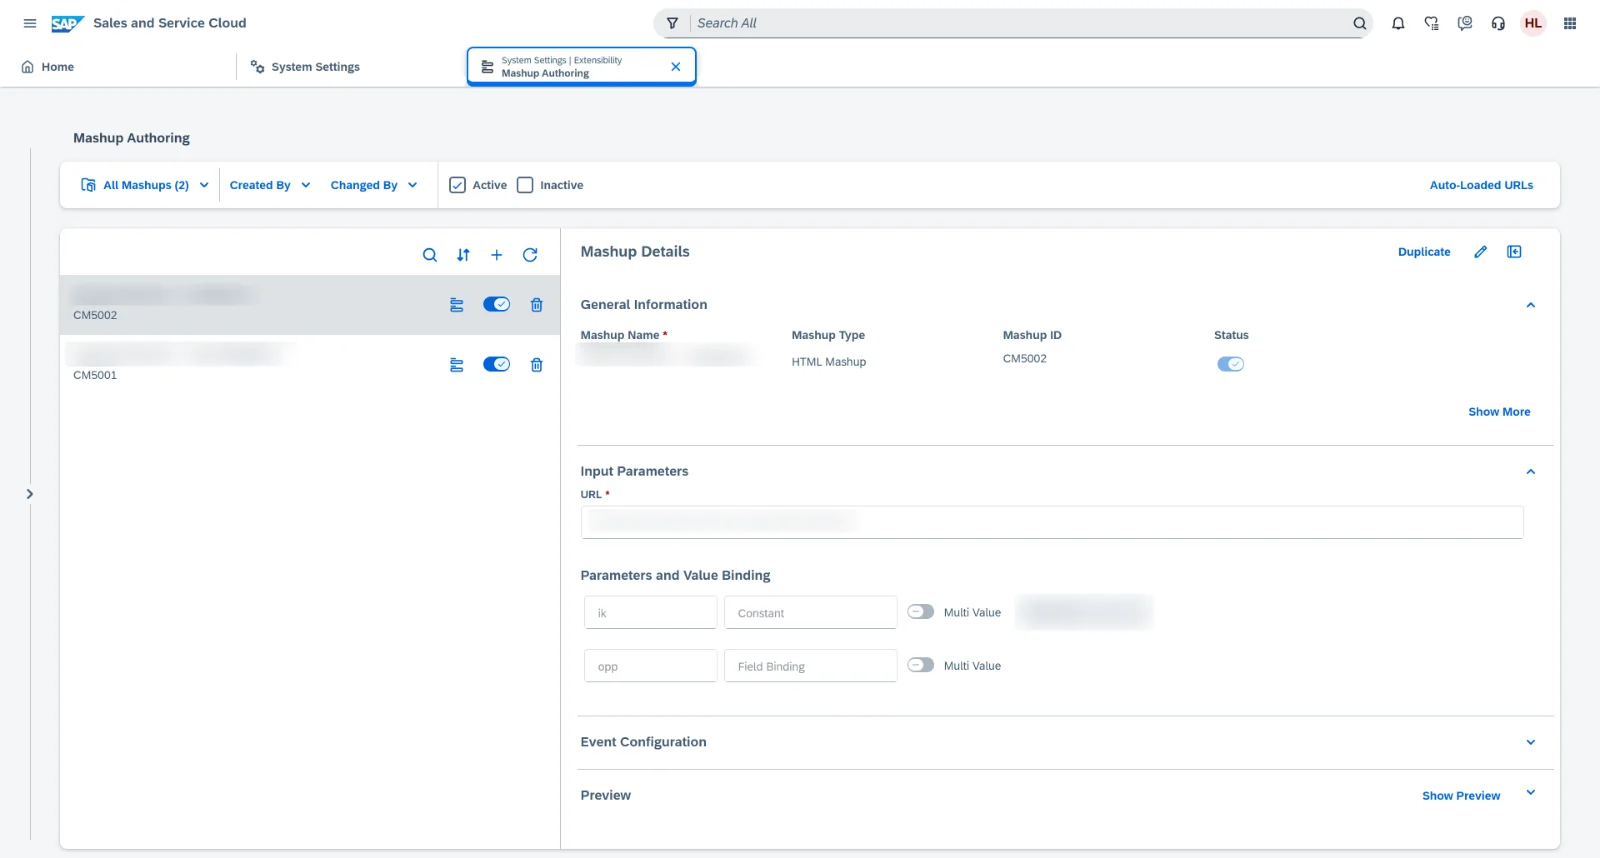Open the feedback speech bubble icon
This screenshot has width=1600, height=858.
click(x=1465, y=23)
